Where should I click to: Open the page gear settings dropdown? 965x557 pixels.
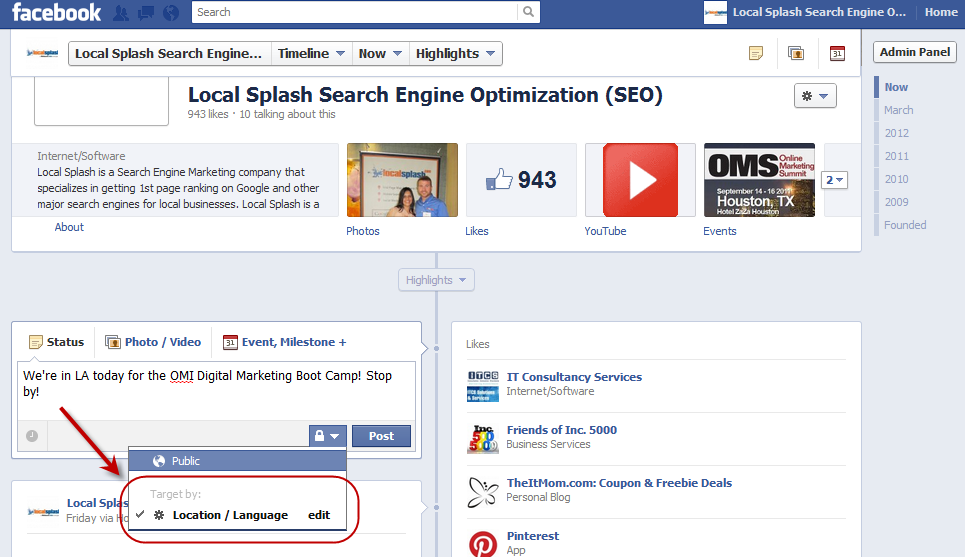tap(815, 96)
